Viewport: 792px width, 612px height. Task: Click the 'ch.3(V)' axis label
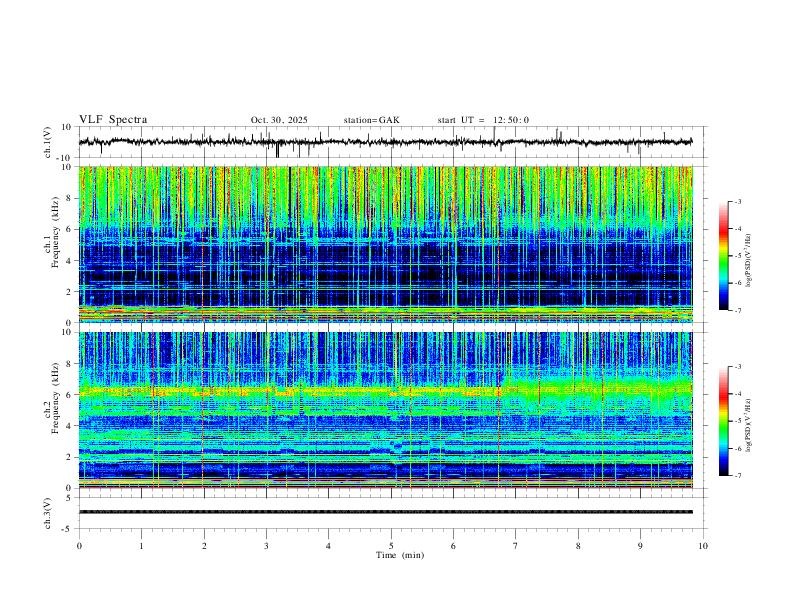[x=47, y=514]
